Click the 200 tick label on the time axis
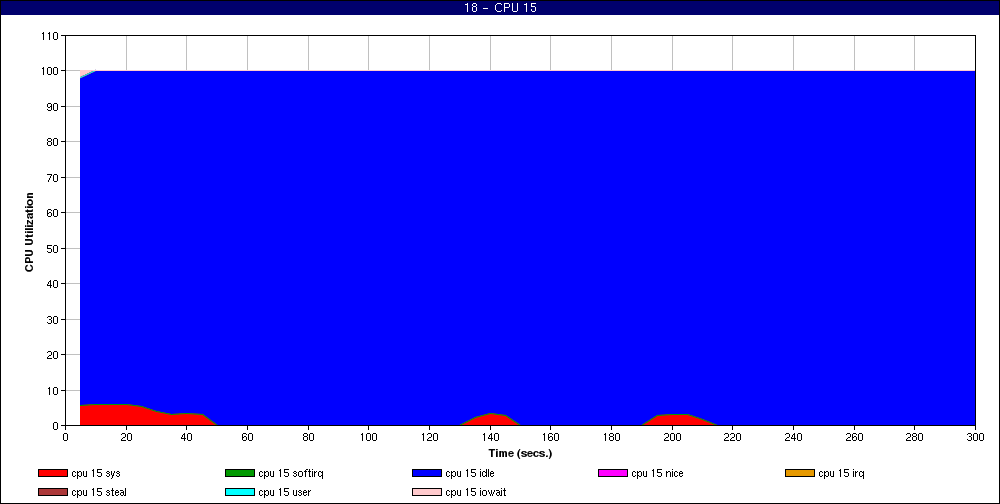Viewport: 1000px width, 504px height. coord(672,438)
